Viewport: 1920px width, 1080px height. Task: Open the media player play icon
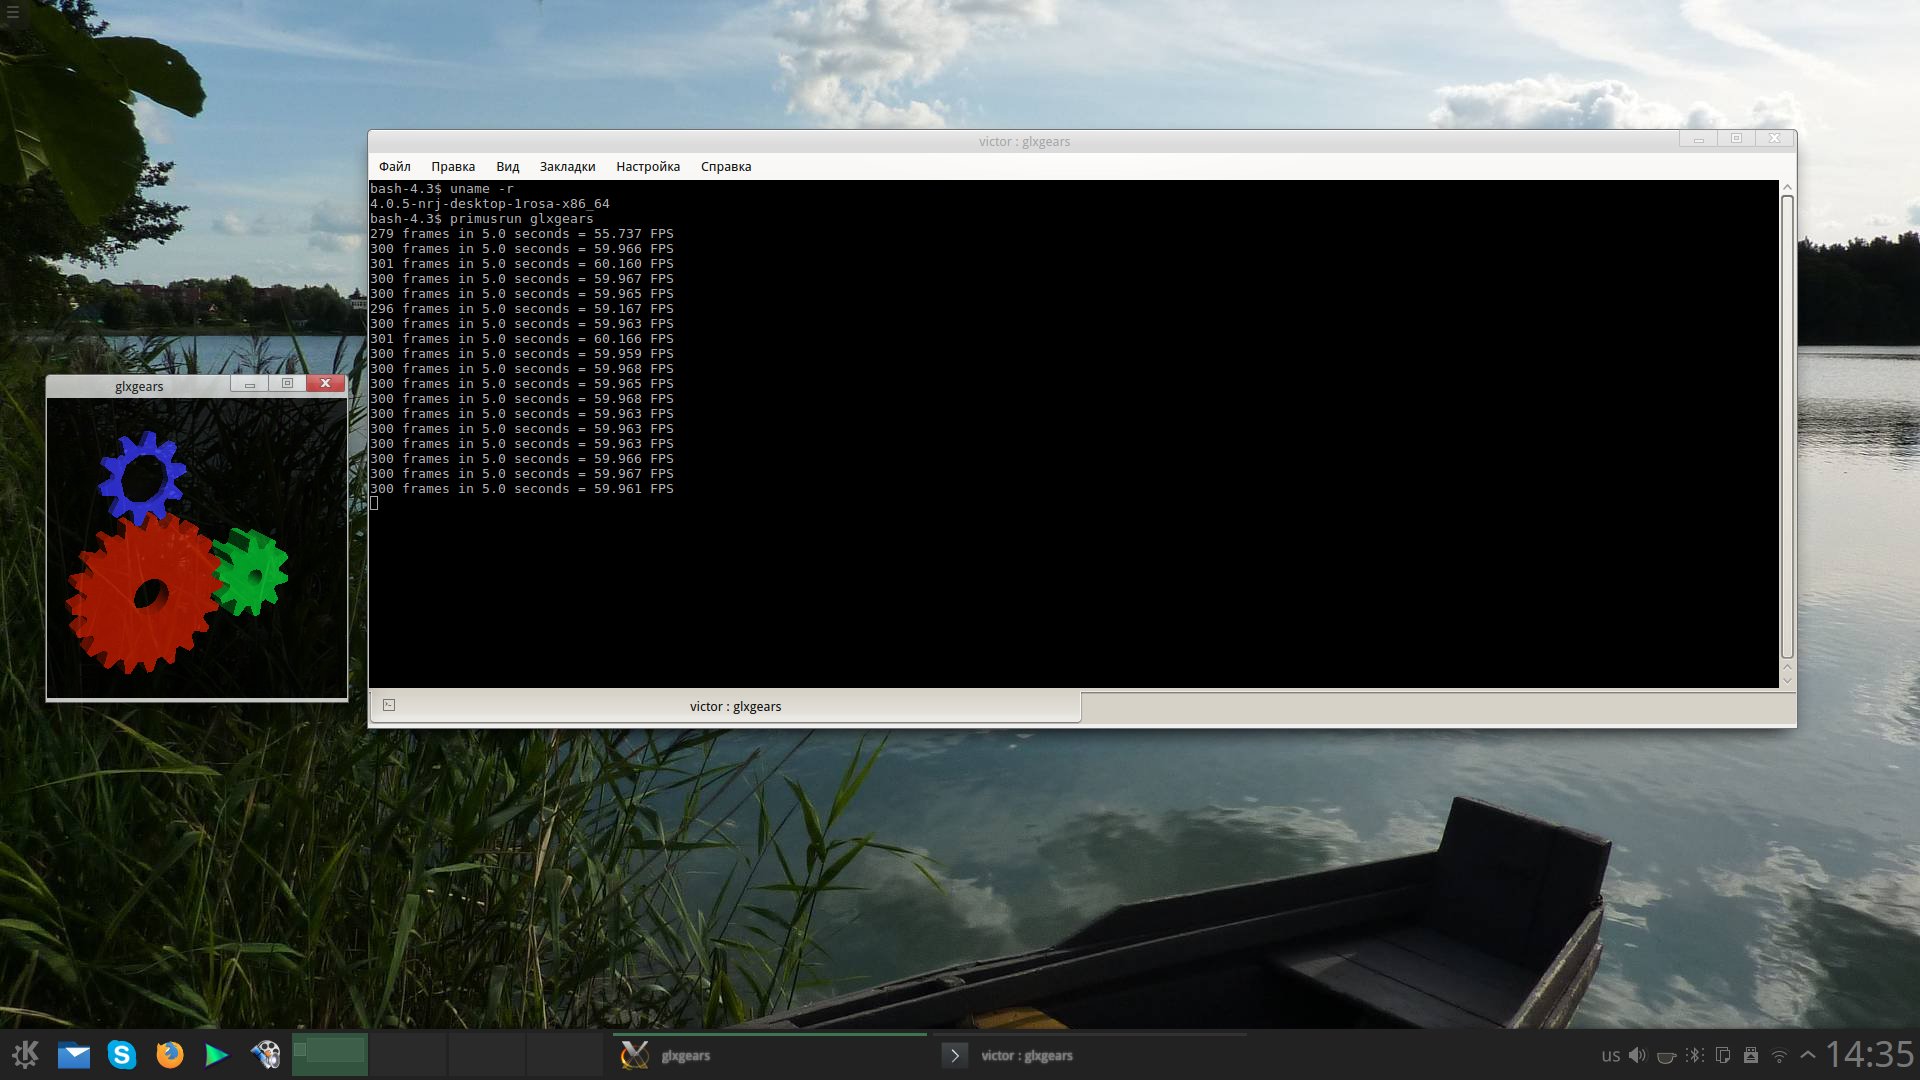tap(216, 1054)
